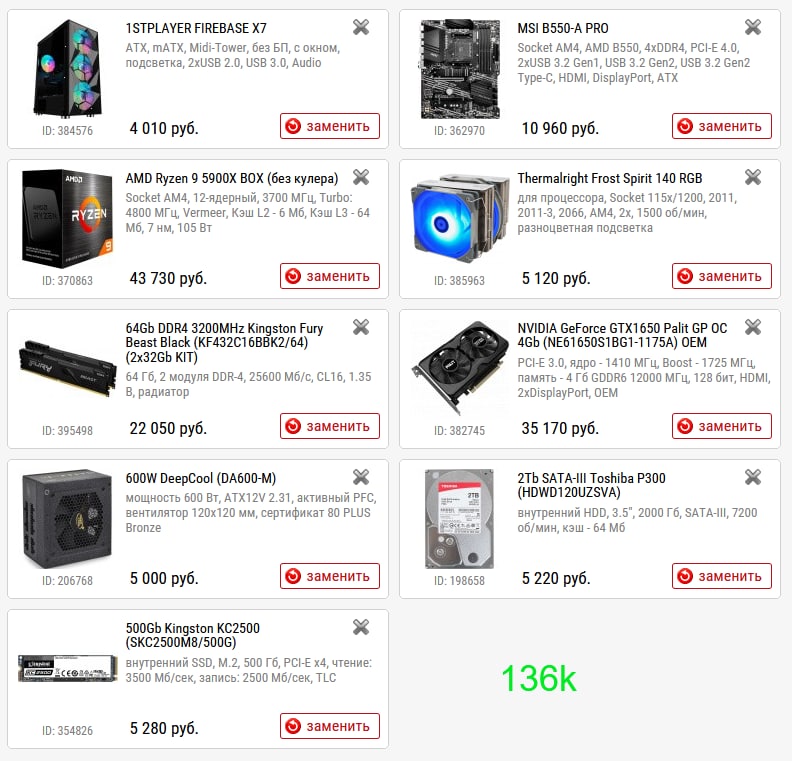Image resolution: width=792 pixels, height=761 pixels.
Task: Replace the MSI B550-A PRO motherboard
Action: (722, 126)
